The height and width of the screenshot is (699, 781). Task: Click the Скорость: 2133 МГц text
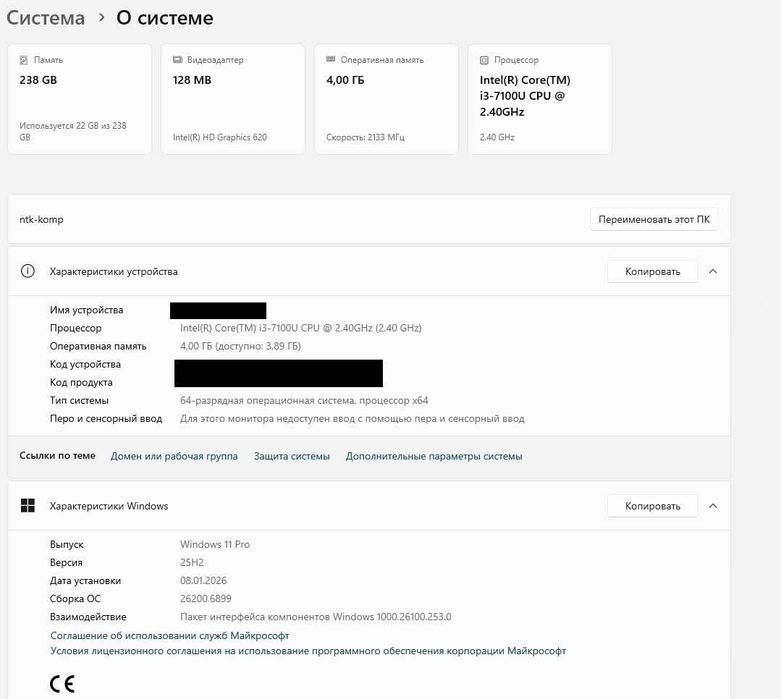[x=366, y=137]
